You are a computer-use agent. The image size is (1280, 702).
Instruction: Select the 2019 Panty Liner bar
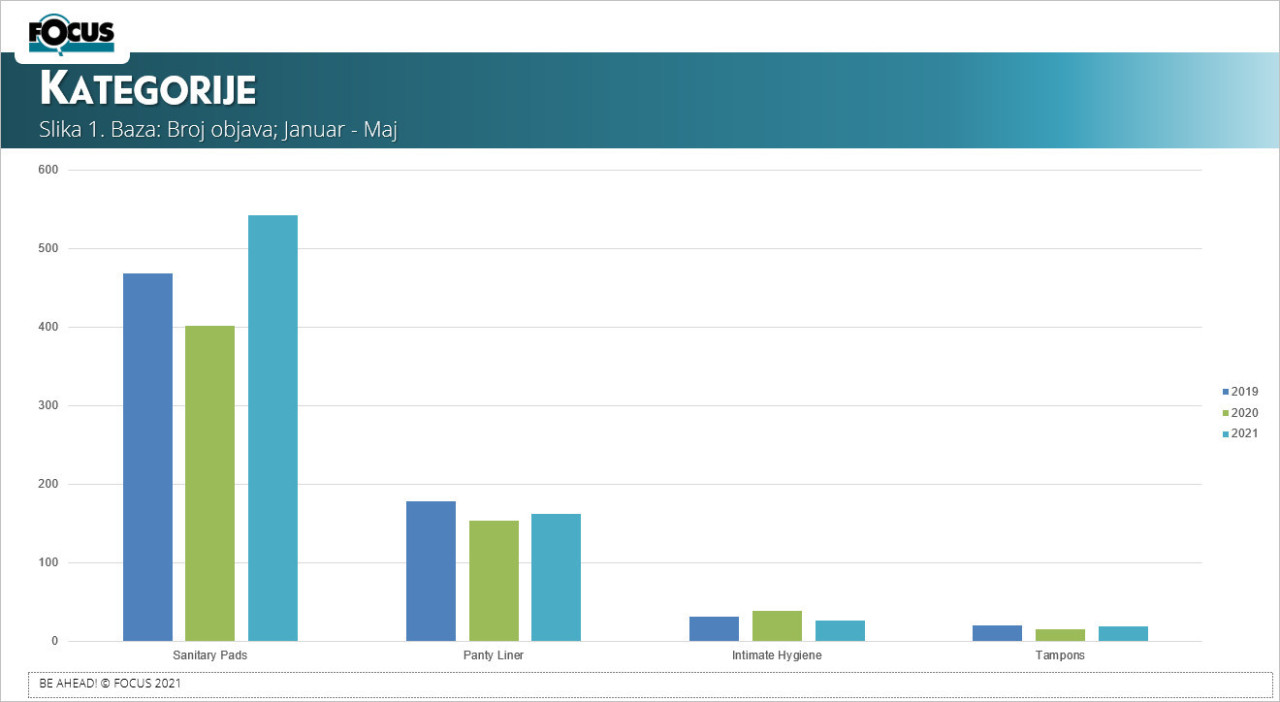point(431,571)
